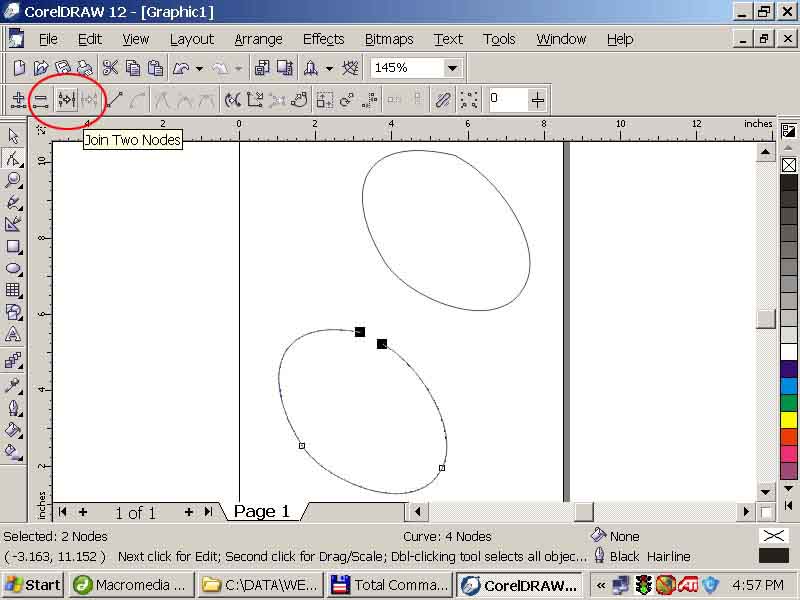Screen dimensions: 800x600
Task: Click the vertical scrollbar down arrow
Action: 765,493
